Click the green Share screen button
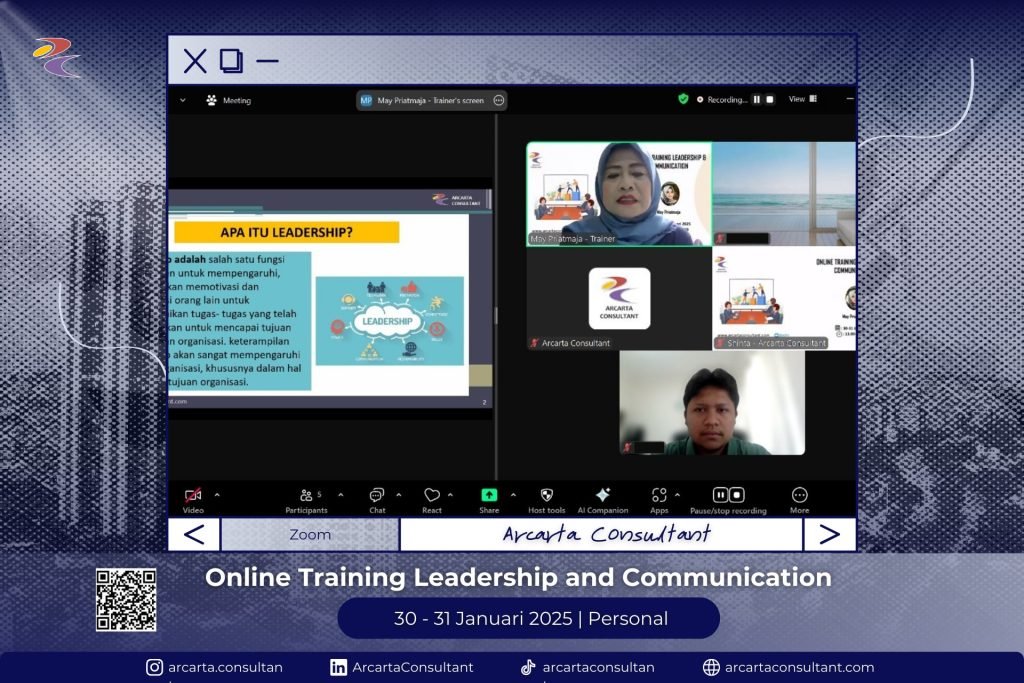Screen dimensions: 1024x683 click(x=489, y=495)
